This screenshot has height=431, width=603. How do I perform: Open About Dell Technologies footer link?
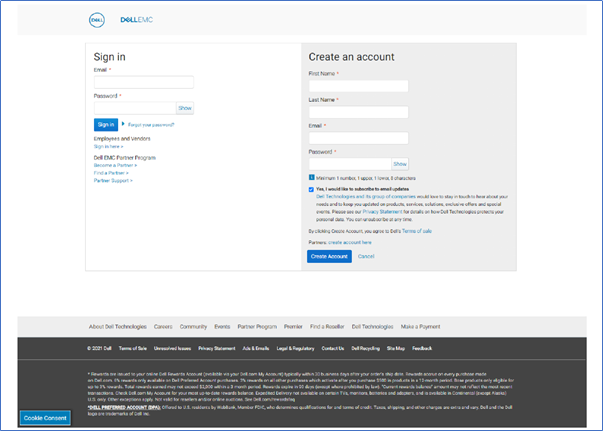118,327
